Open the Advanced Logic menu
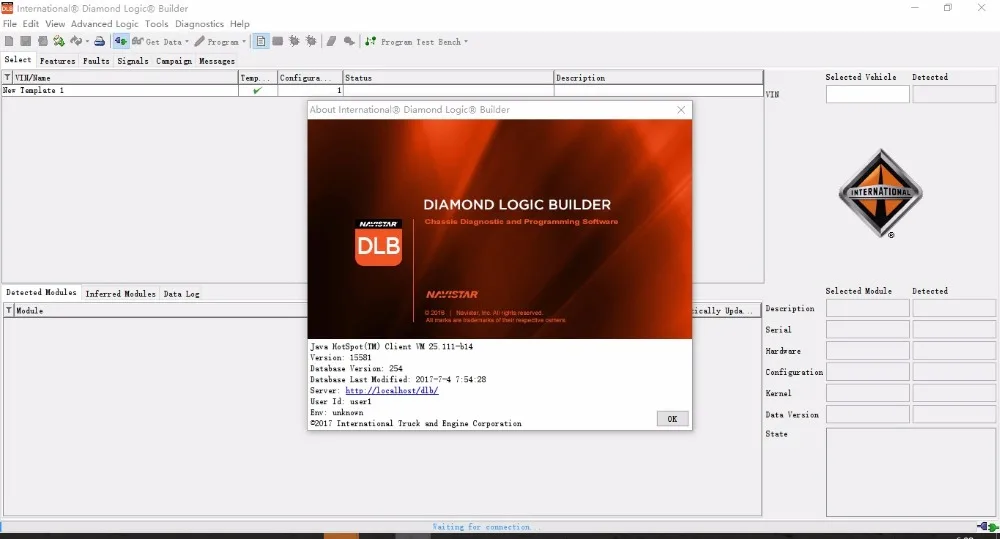 click(x=105, y=24)
